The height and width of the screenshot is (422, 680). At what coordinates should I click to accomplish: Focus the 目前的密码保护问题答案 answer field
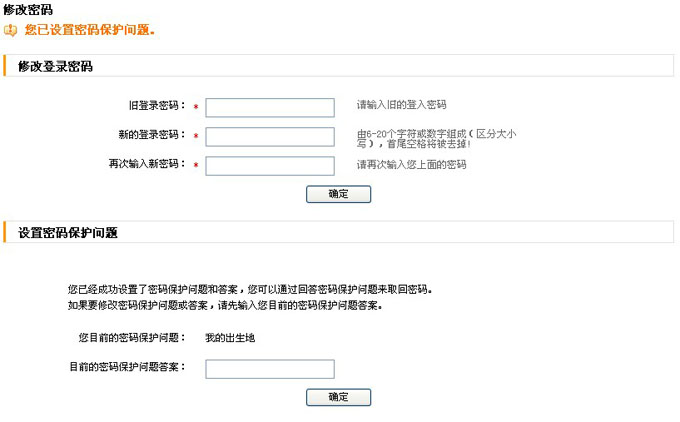point(270,369)
